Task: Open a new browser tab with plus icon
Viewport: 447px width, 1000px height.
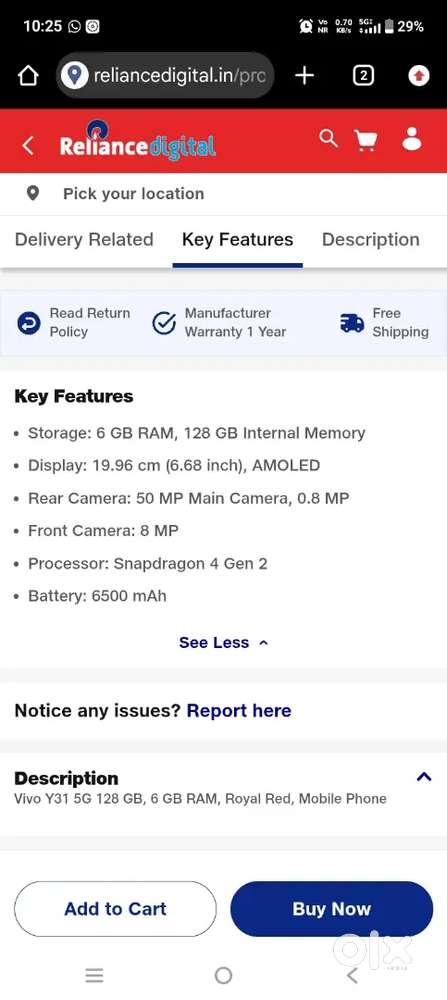Action: pos(305,76)
